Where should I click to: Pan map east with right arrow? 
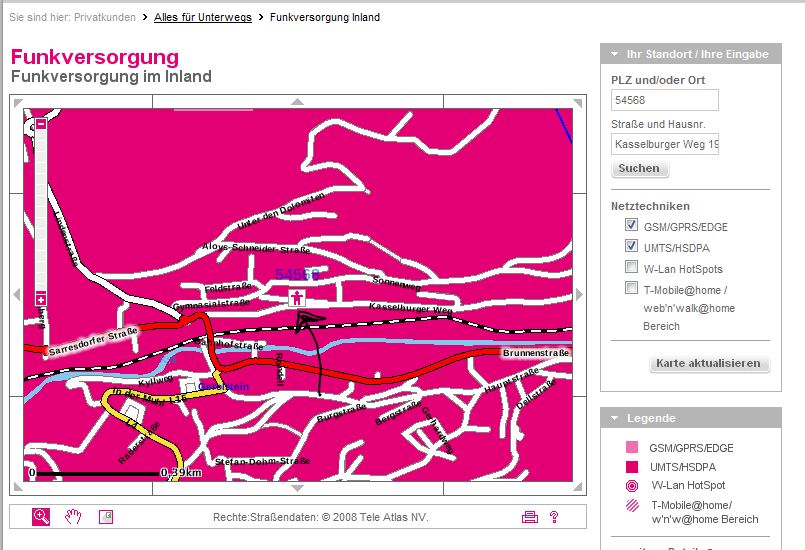(x=580, y=295)
